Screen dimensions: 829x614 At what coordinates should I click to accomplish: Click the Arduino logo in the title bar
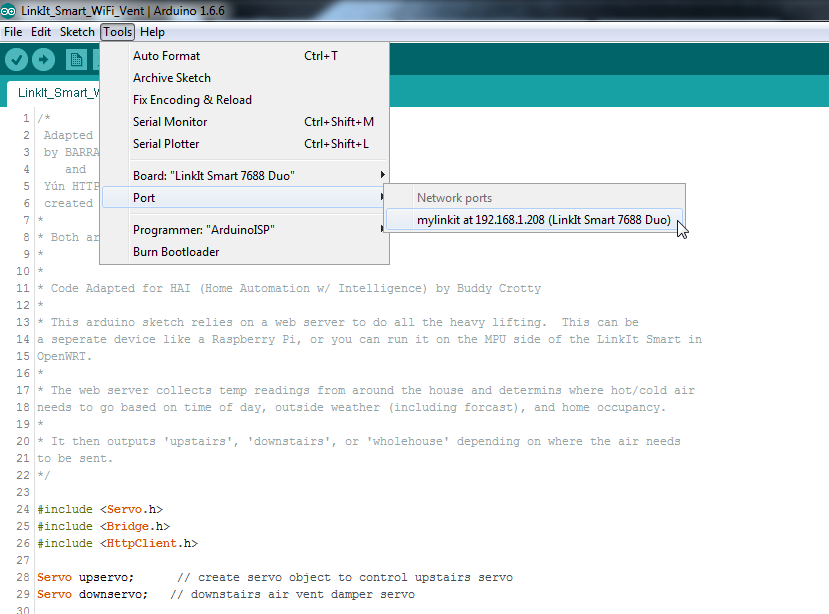(10, 10)
